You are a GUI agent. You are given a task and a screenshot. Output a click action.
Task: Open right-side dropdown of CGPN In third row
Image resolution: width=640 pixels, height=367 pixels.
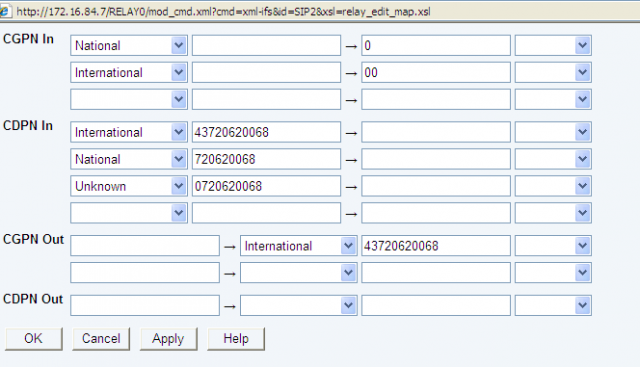coord(553,100)
